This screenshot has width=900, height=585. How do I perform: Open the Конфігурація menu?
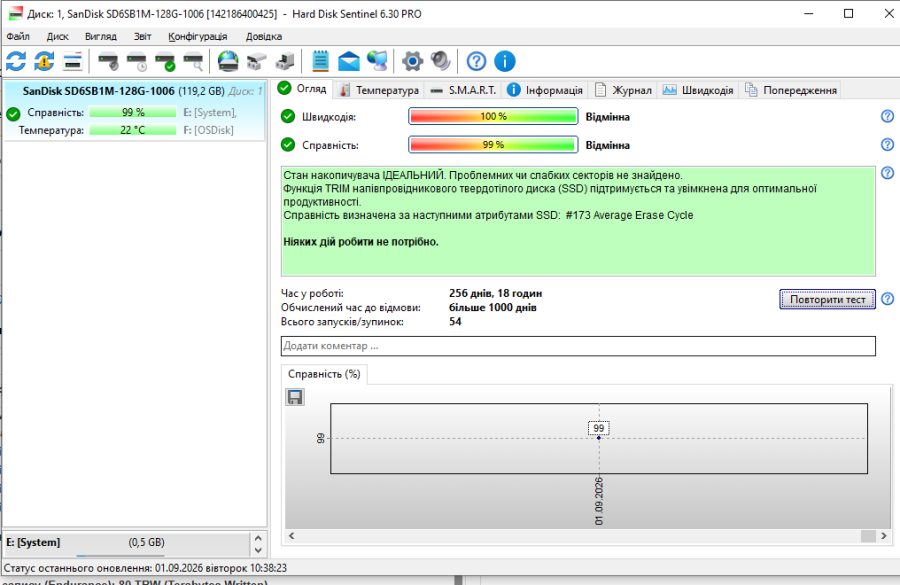[197, 36]
